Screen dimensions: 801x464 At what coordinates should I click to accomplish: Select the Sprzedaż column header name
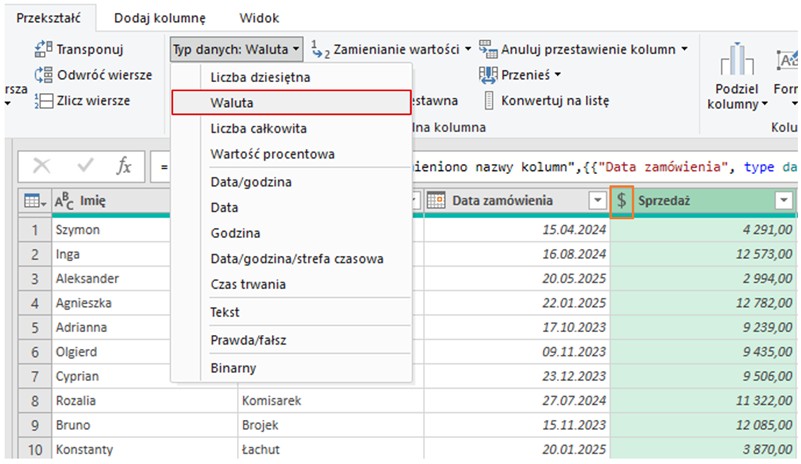(x=664, y=200)
